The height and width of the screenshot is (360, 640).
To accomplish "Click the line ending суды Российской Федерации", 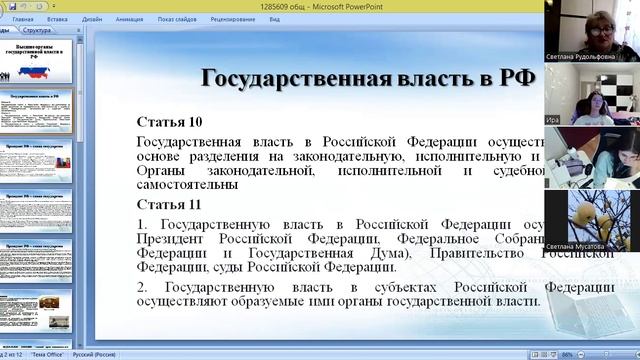I will pyautogui.click(x=267, y=267).
